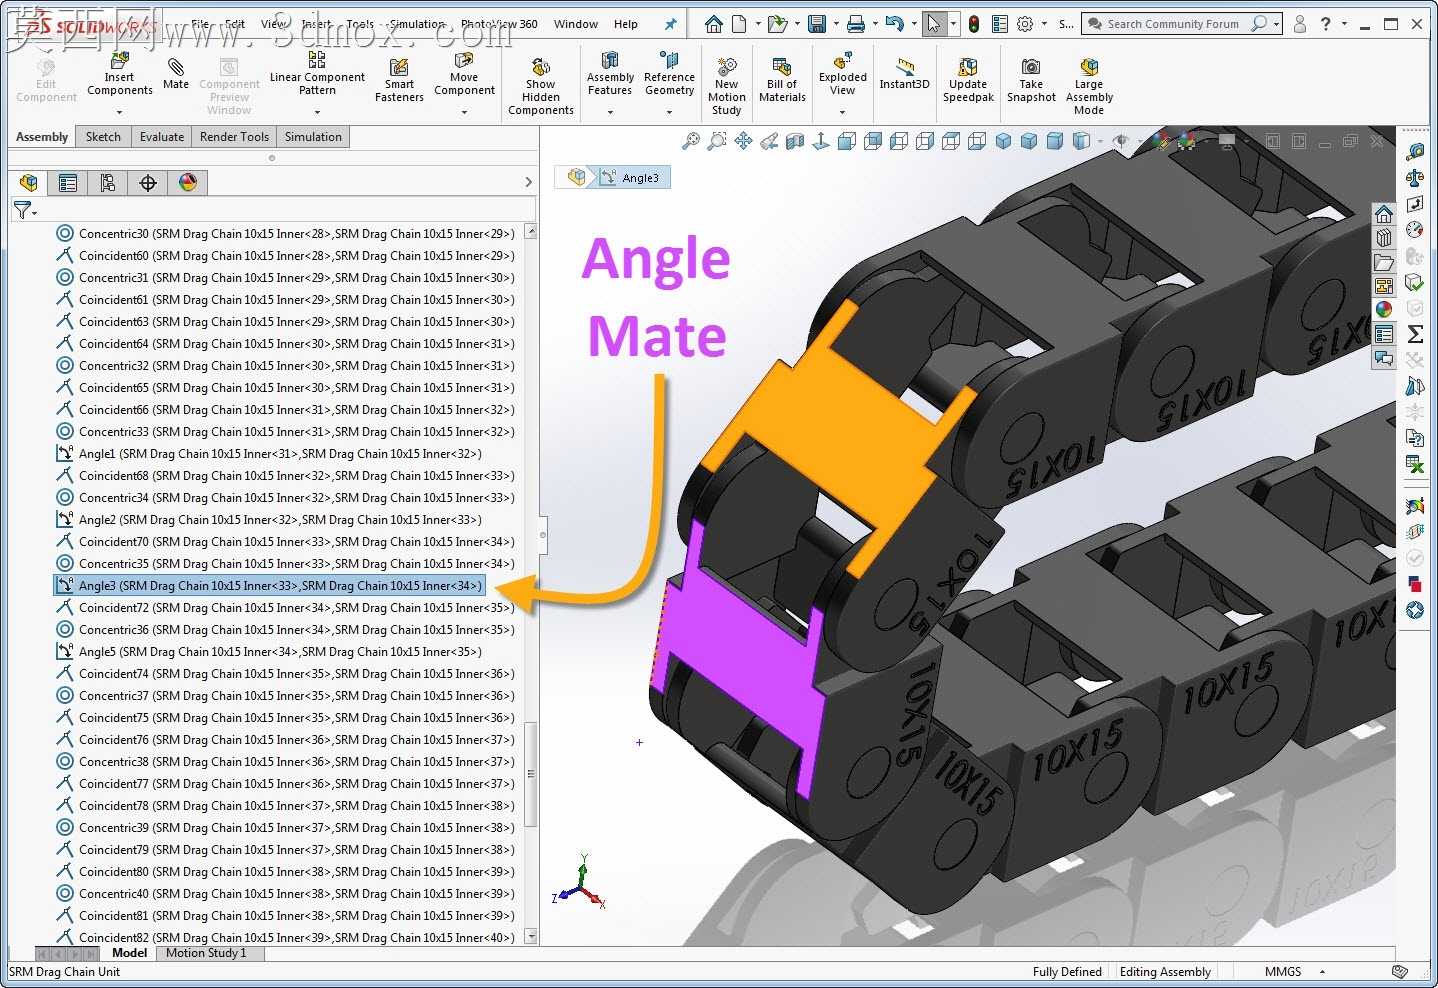Toggle the Select cursor tool
The image size is (1438, 988).
(933, 24)
